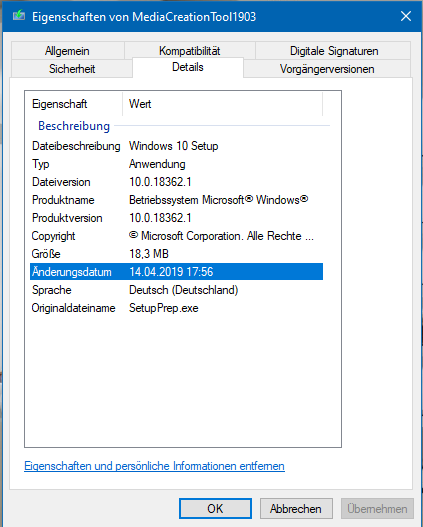Screen dimensions: 423x527
Task: Select the Details tab
Action: (187, 67)
